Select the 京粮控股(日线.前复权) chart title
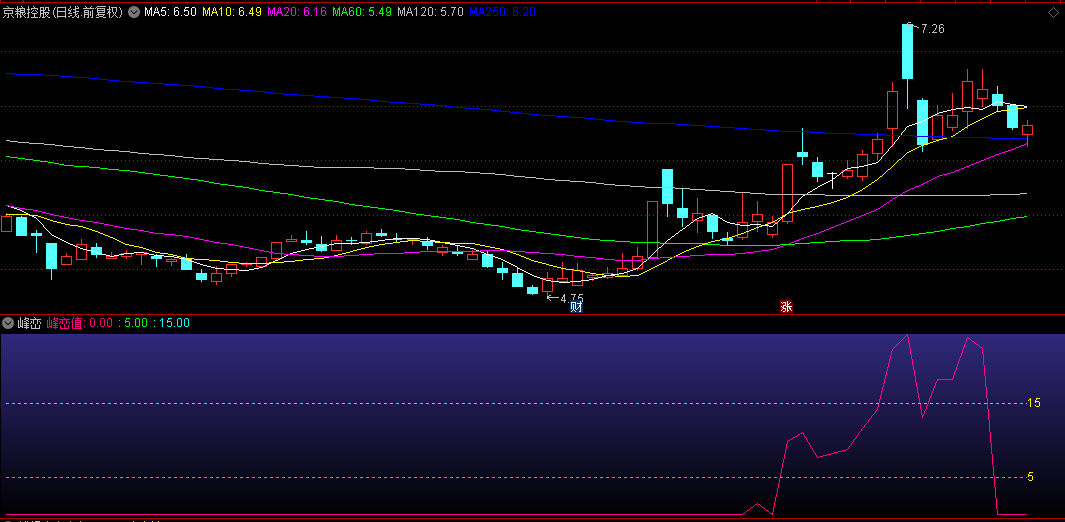The width and height of the screenshot is (1065, 522). pos(63,12)
